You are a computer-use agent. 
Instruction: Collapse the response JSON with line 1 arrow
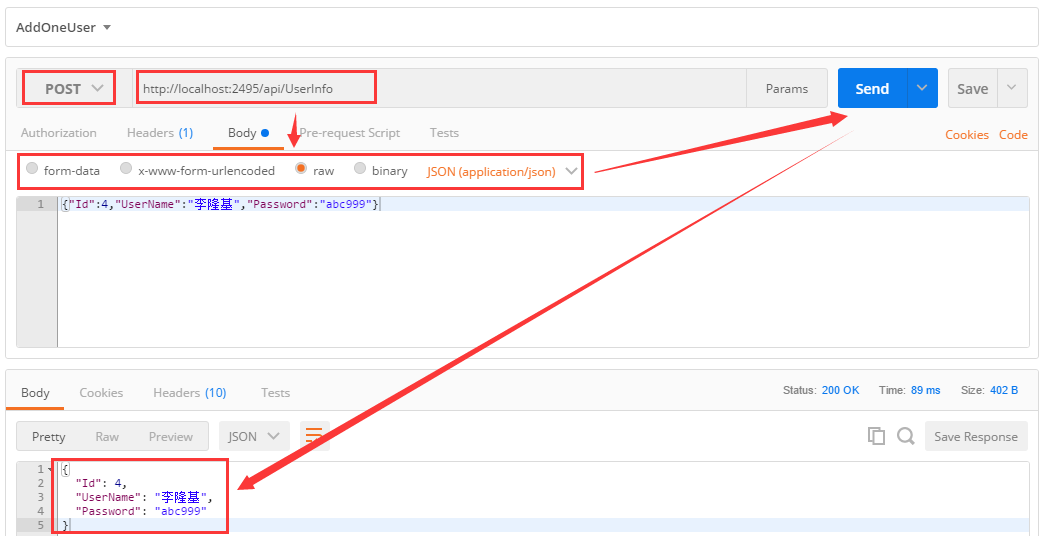(50, 469)
